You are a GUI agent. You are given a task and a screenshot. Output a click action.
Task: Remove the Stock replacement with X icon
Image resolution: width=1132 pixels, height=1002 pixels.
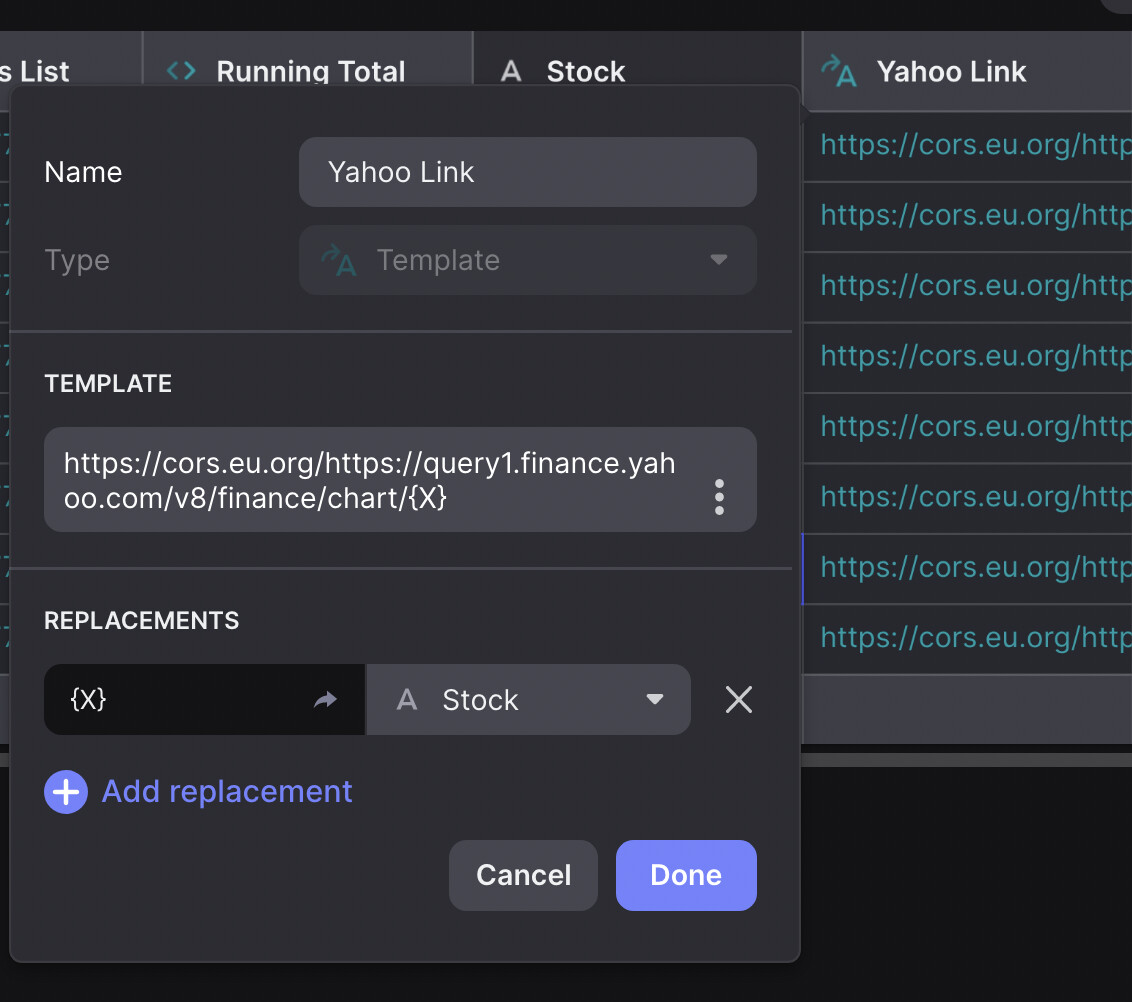point(739,700)
